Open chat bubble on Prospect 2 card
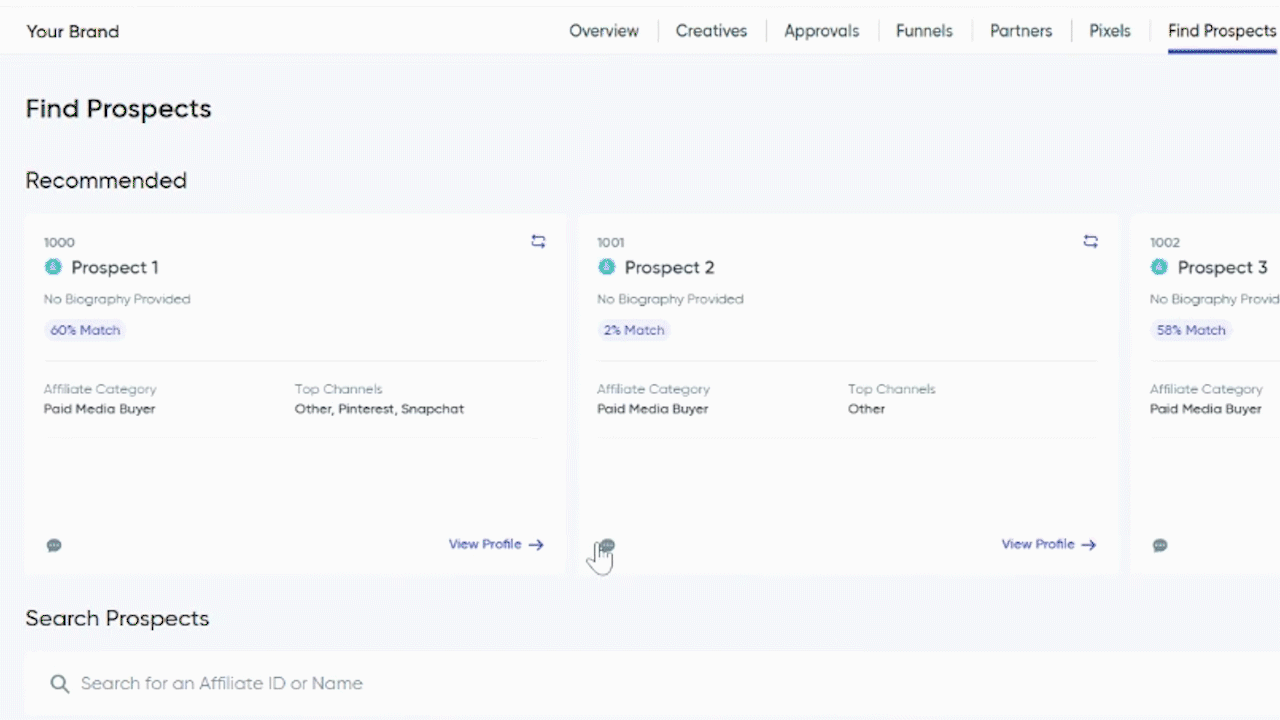Viewport: 1280px width, 720px height. click(x=607, y=545)
